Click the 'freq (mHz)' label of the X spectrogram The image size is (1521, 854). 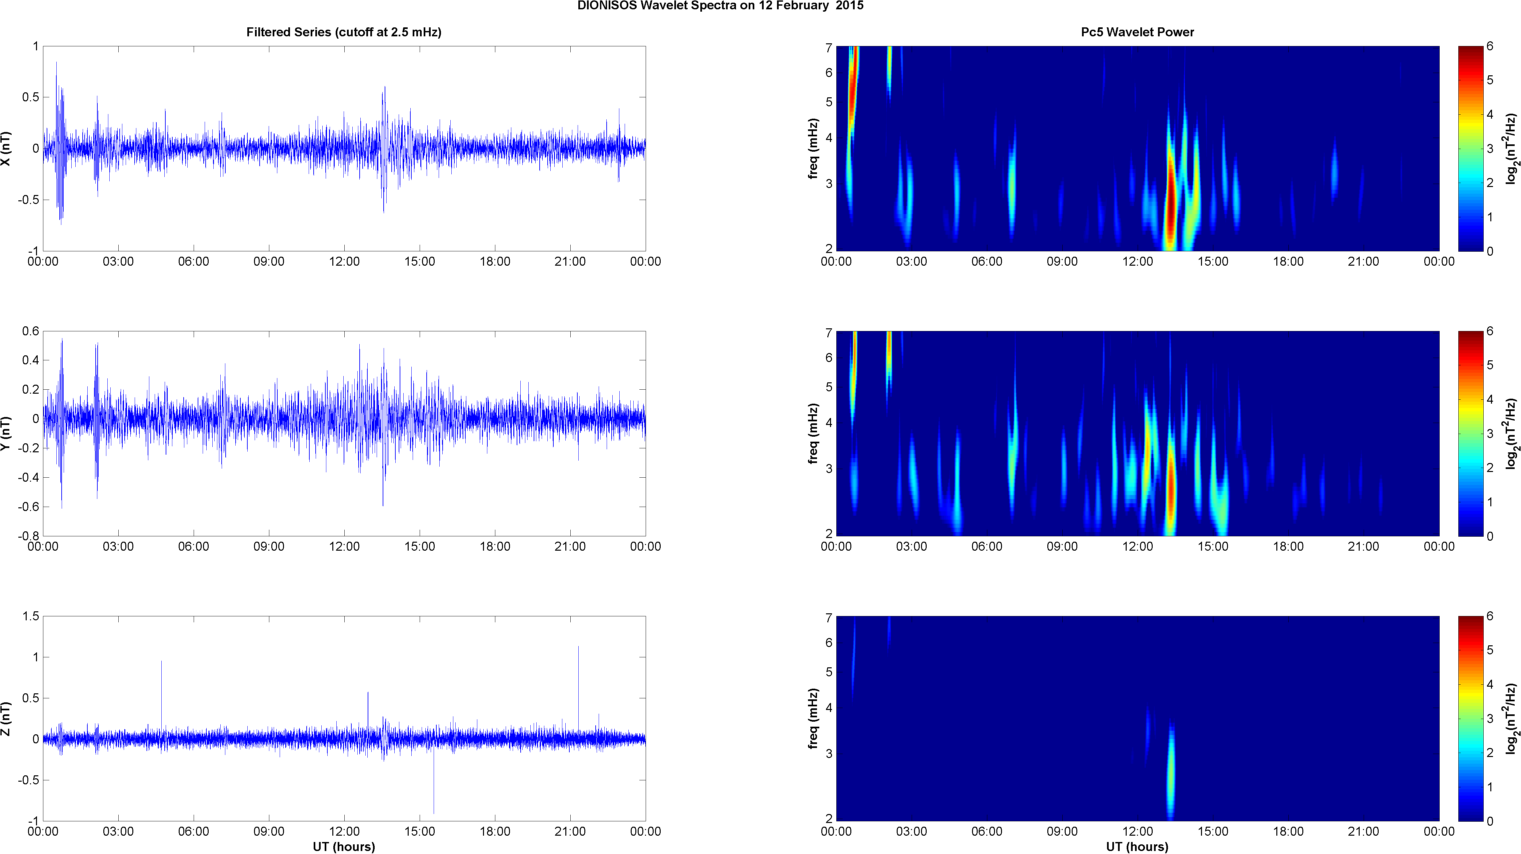813,148
